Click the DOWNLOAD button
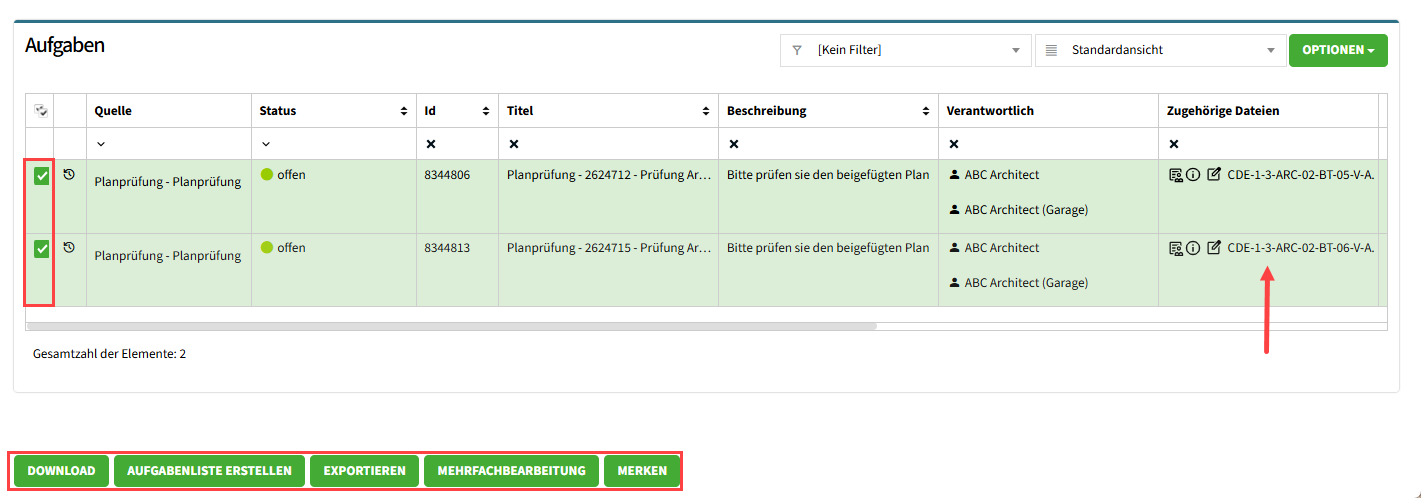This screenshot has height=498, width=1421. [61, 471]
